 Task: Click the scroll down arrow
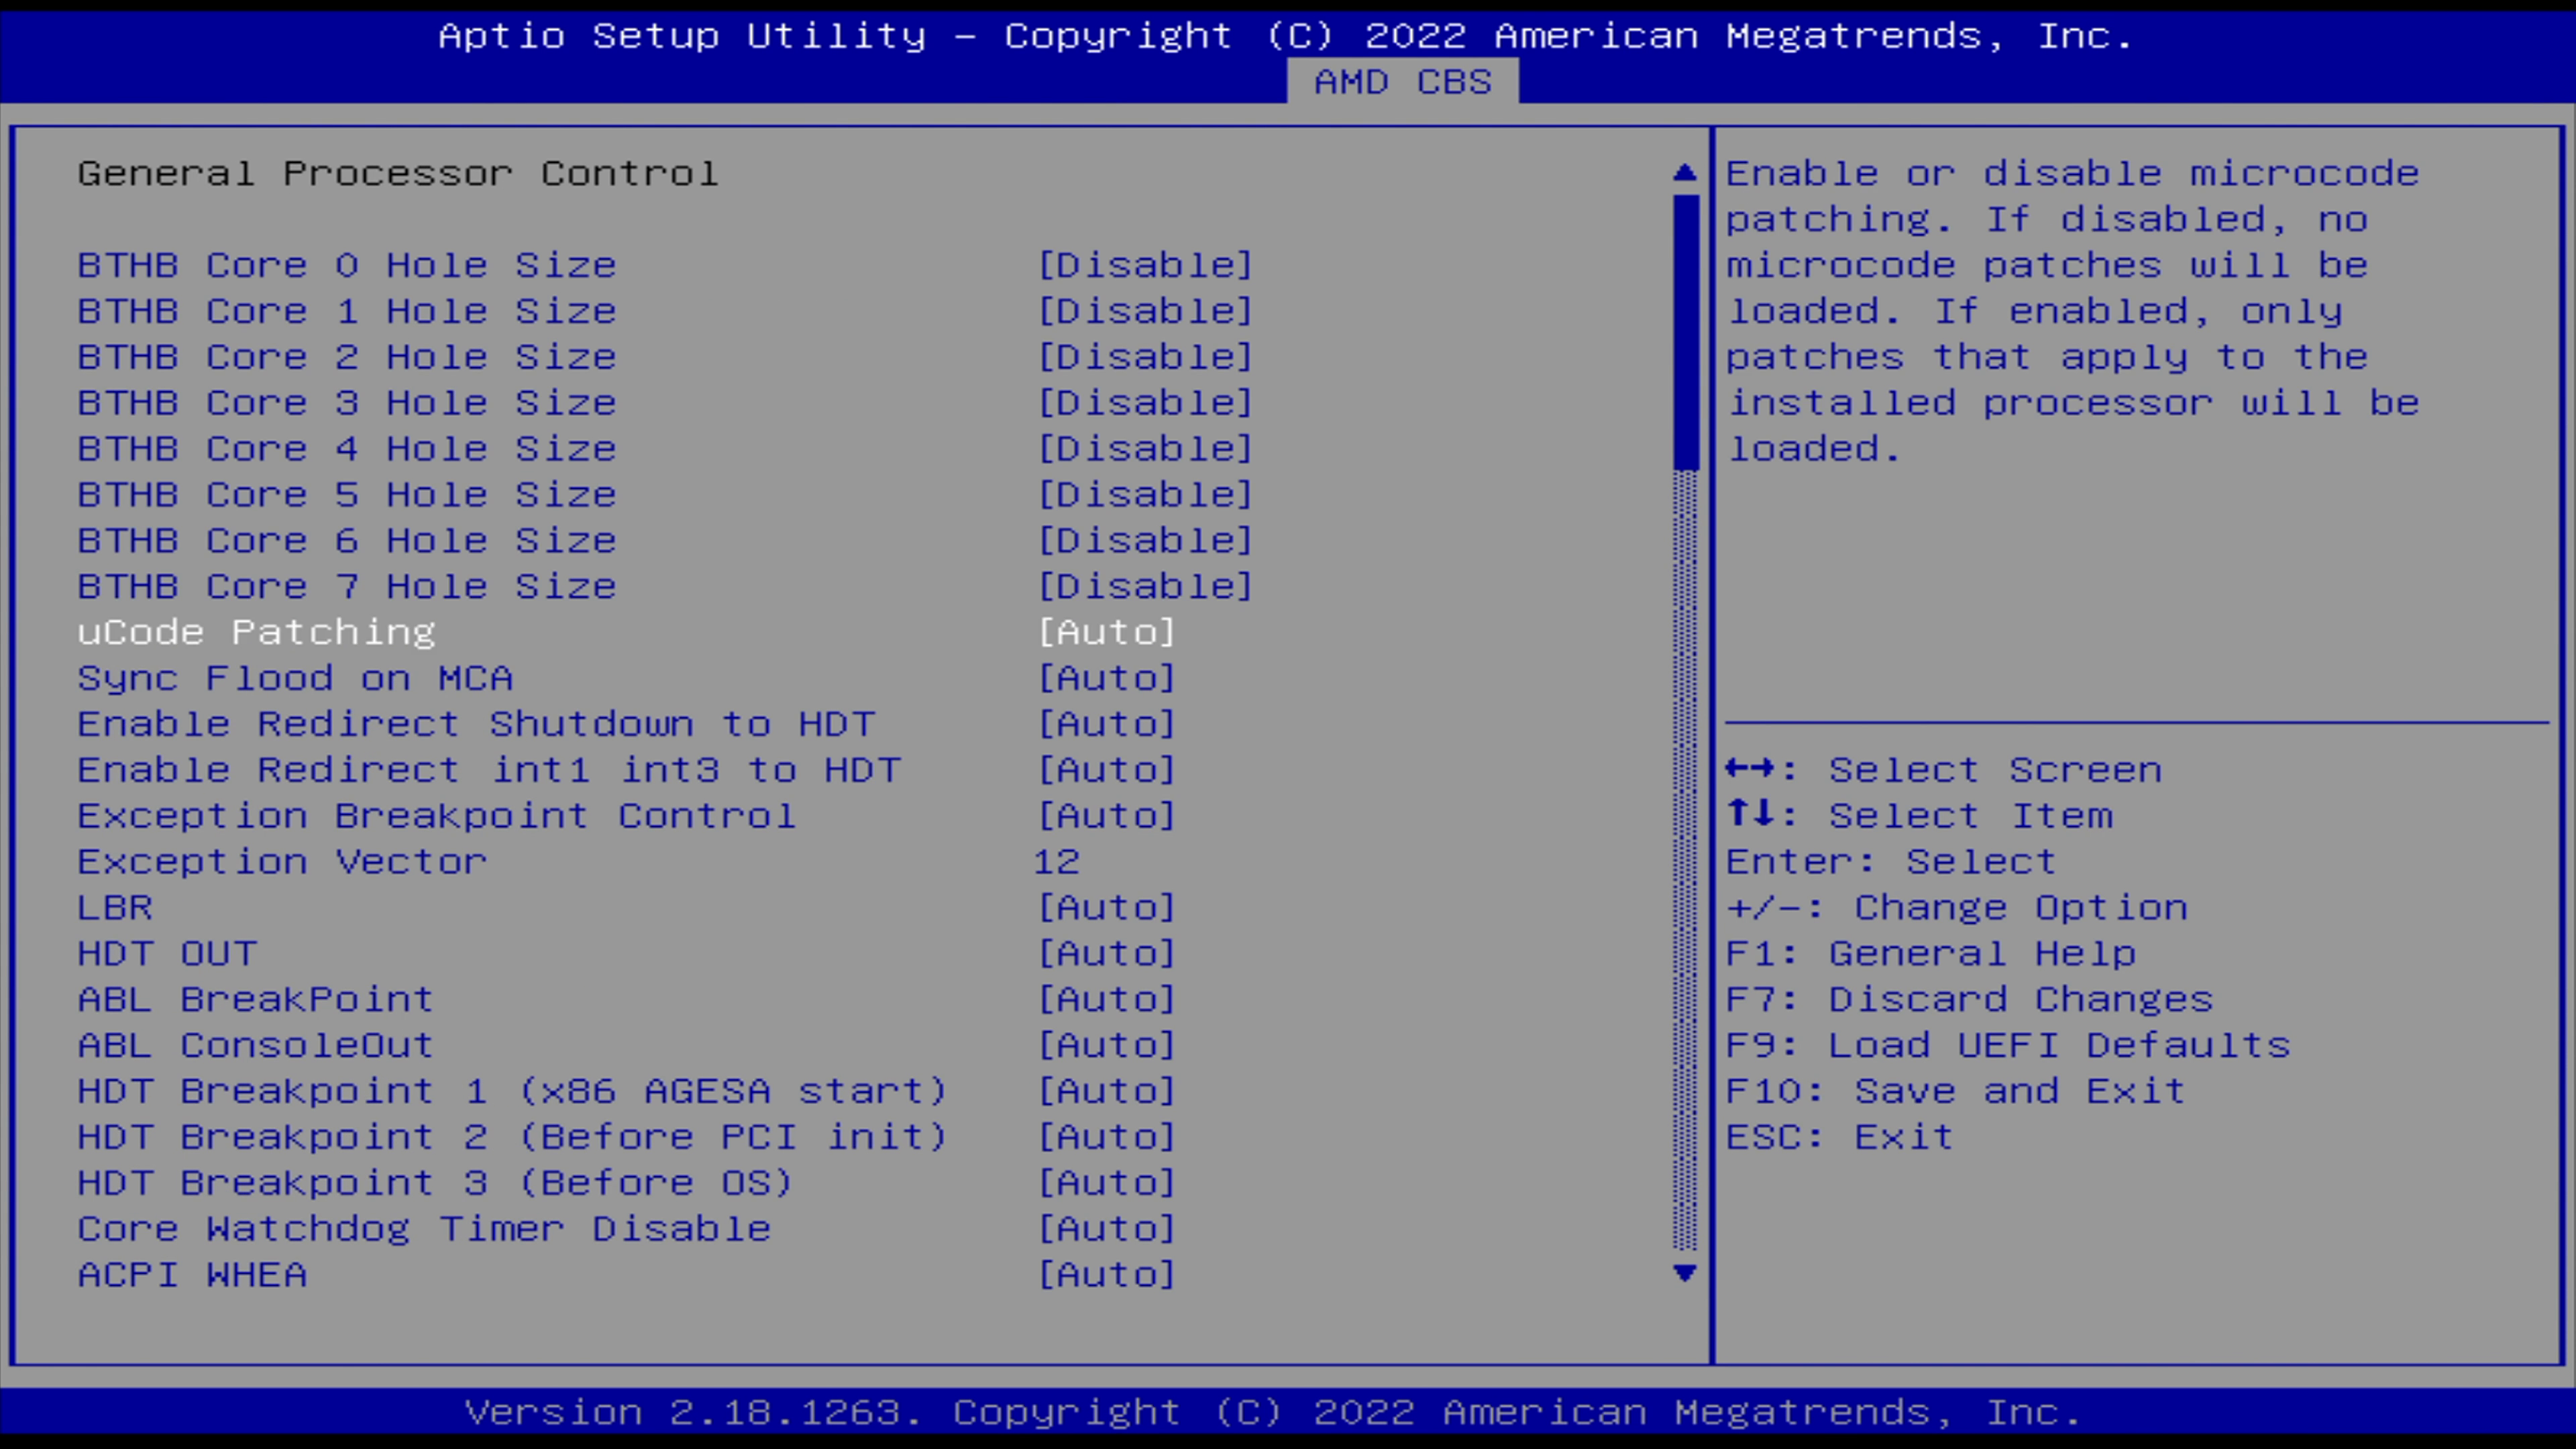1685,1273
